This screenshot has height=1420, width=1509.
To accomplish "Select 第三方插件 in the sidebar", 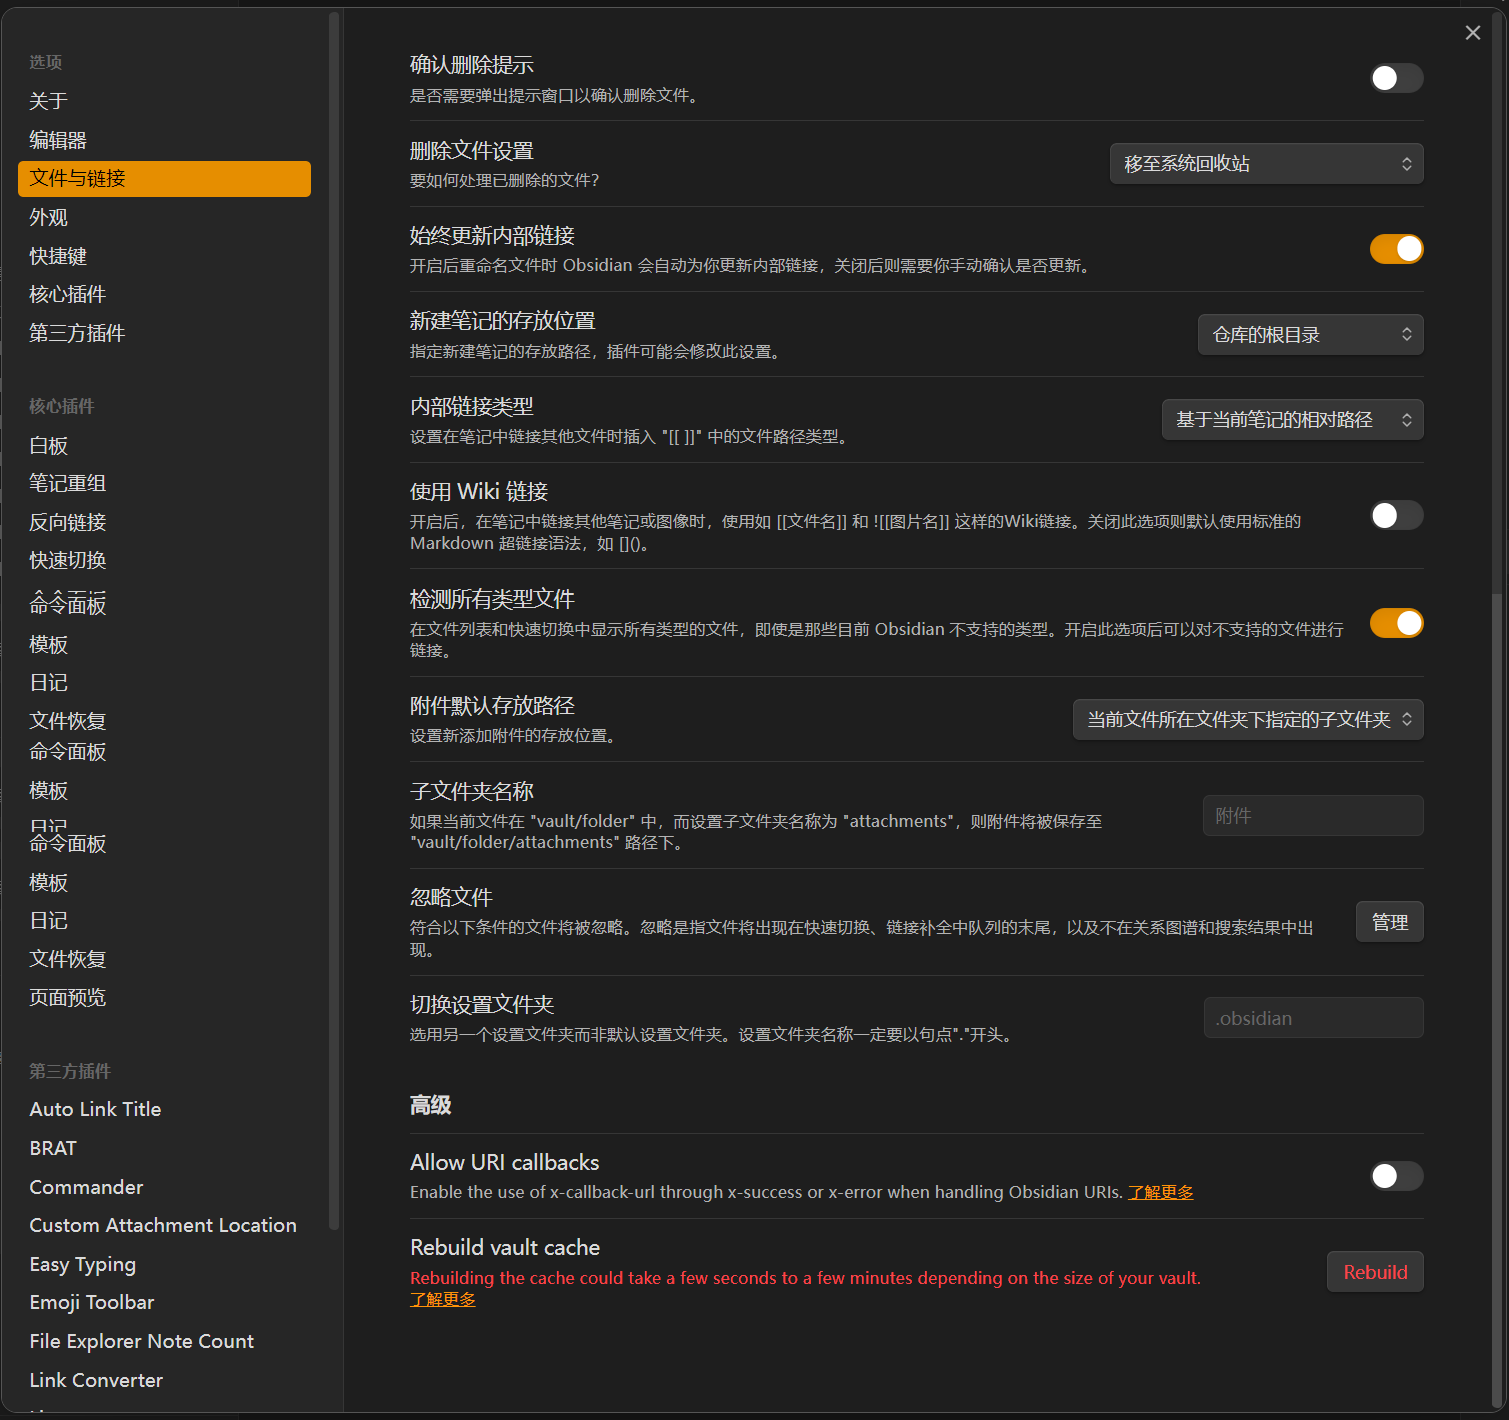I will [x=77, y=333].
